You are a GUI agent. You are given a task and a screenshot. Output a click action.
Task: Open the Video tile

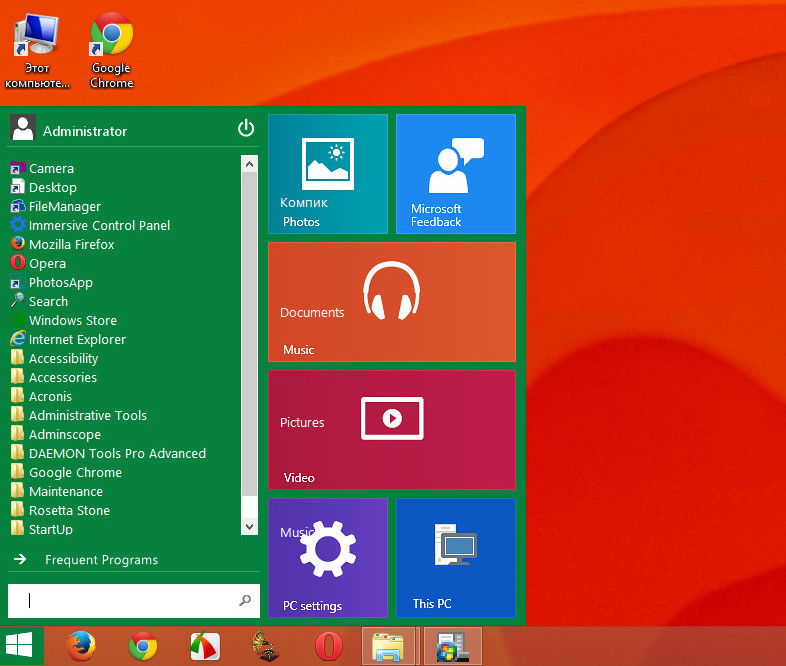[x=392, y=430]
